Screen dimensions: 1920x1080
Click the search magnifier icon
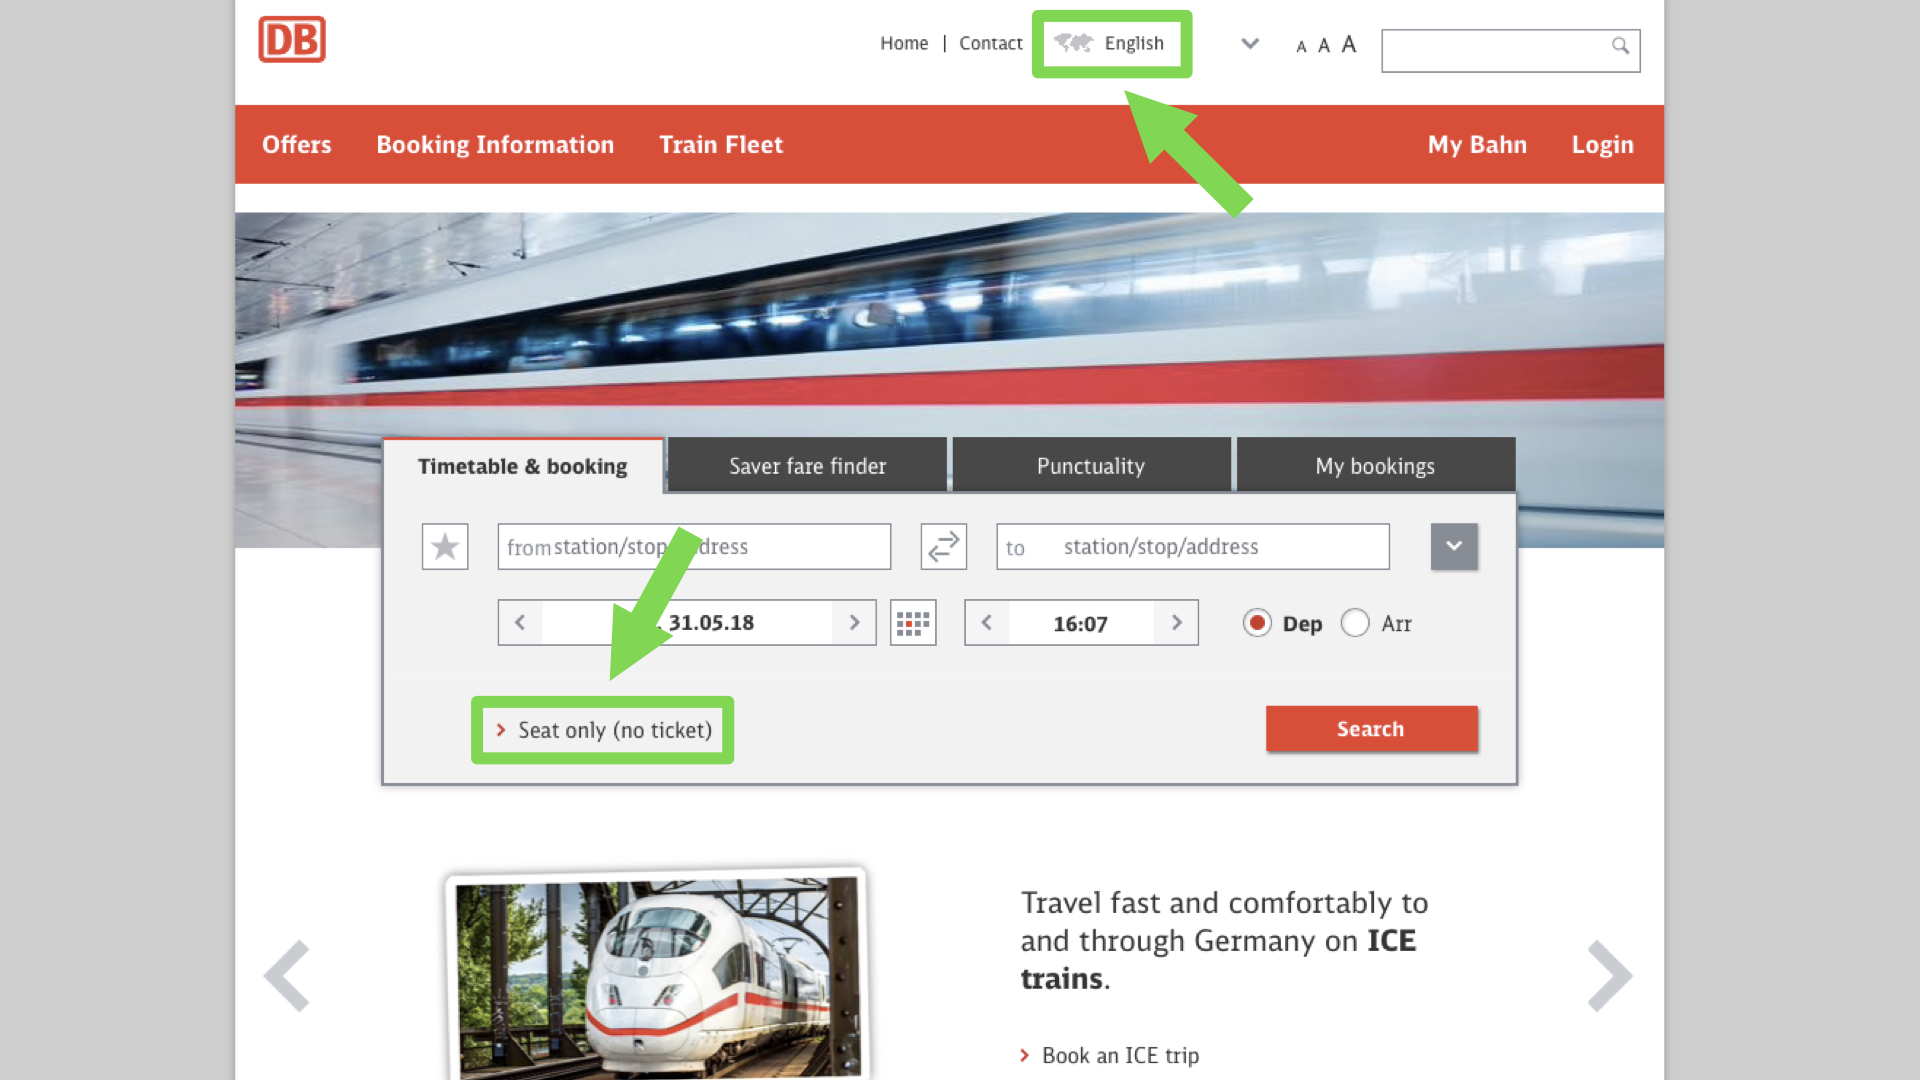[1620, 46]
